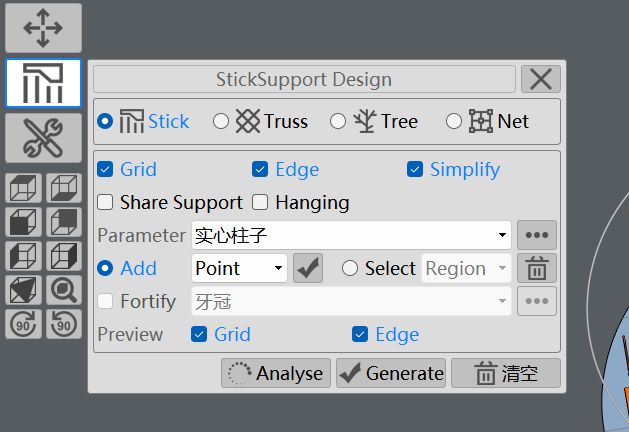629x432 pixels.
Task: Open the wrench and screwdriver tools
Action: 43,139
